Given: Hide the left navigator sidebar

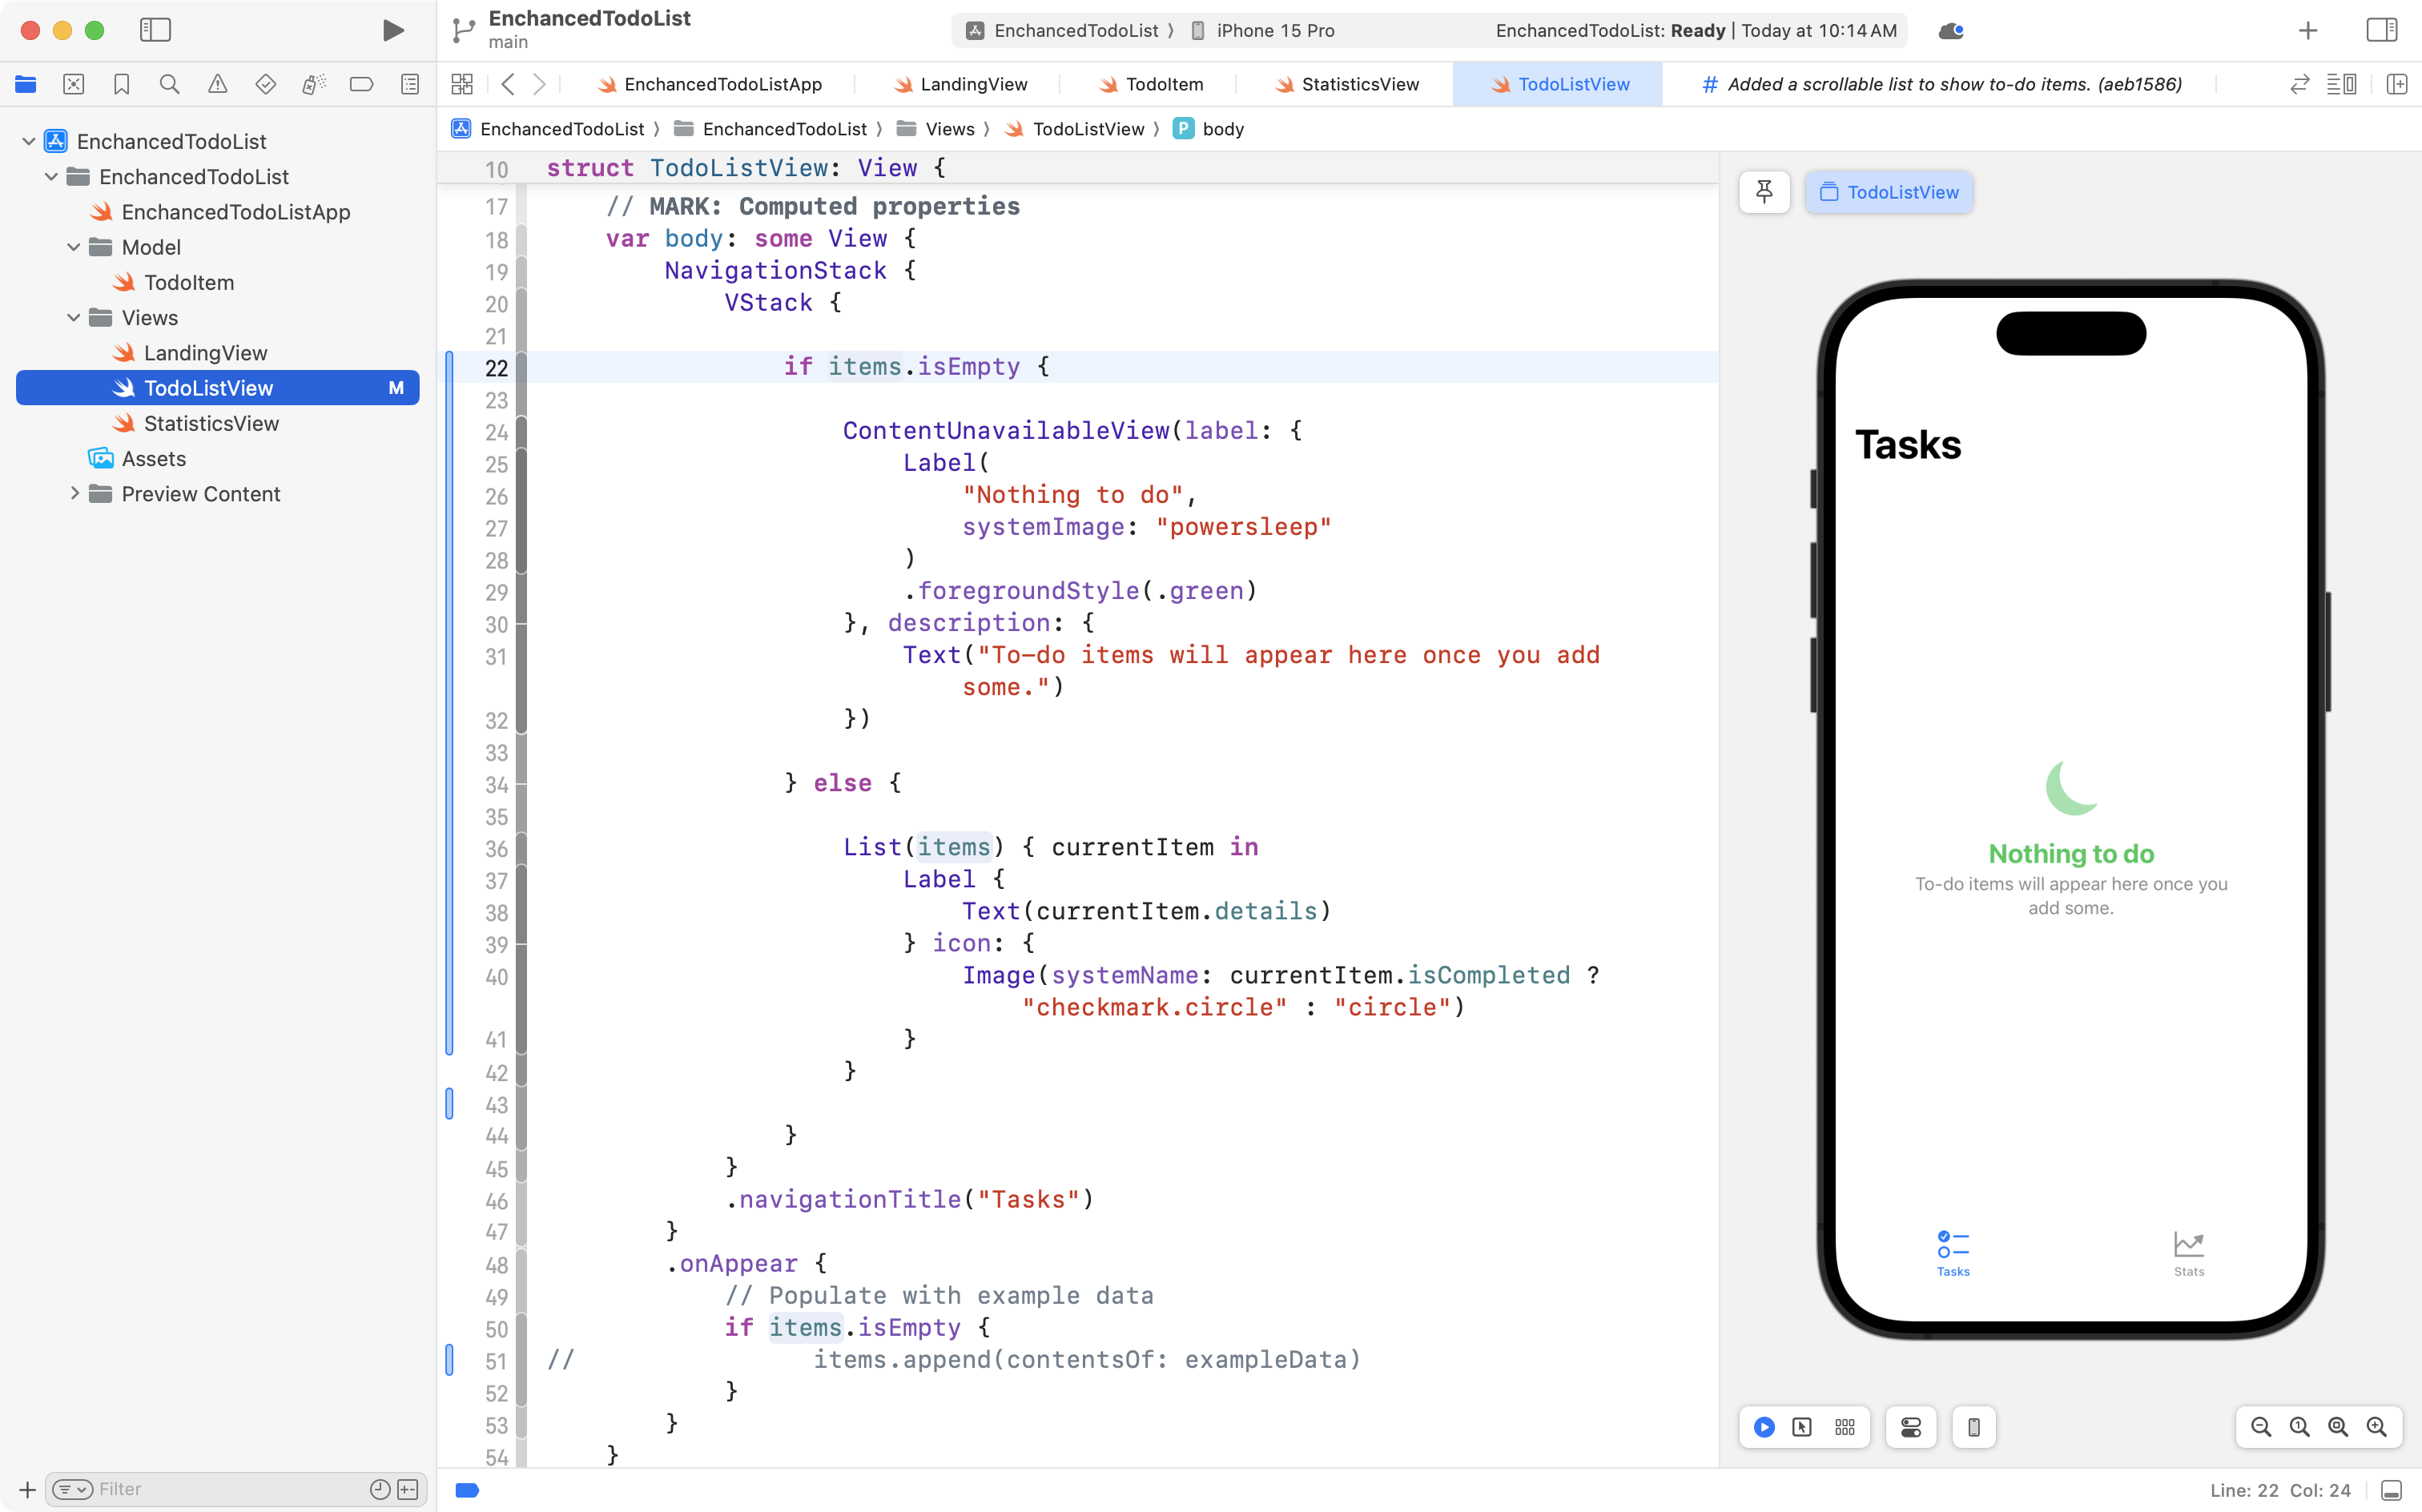Looking at the screenshot, I should click(156, 31).
